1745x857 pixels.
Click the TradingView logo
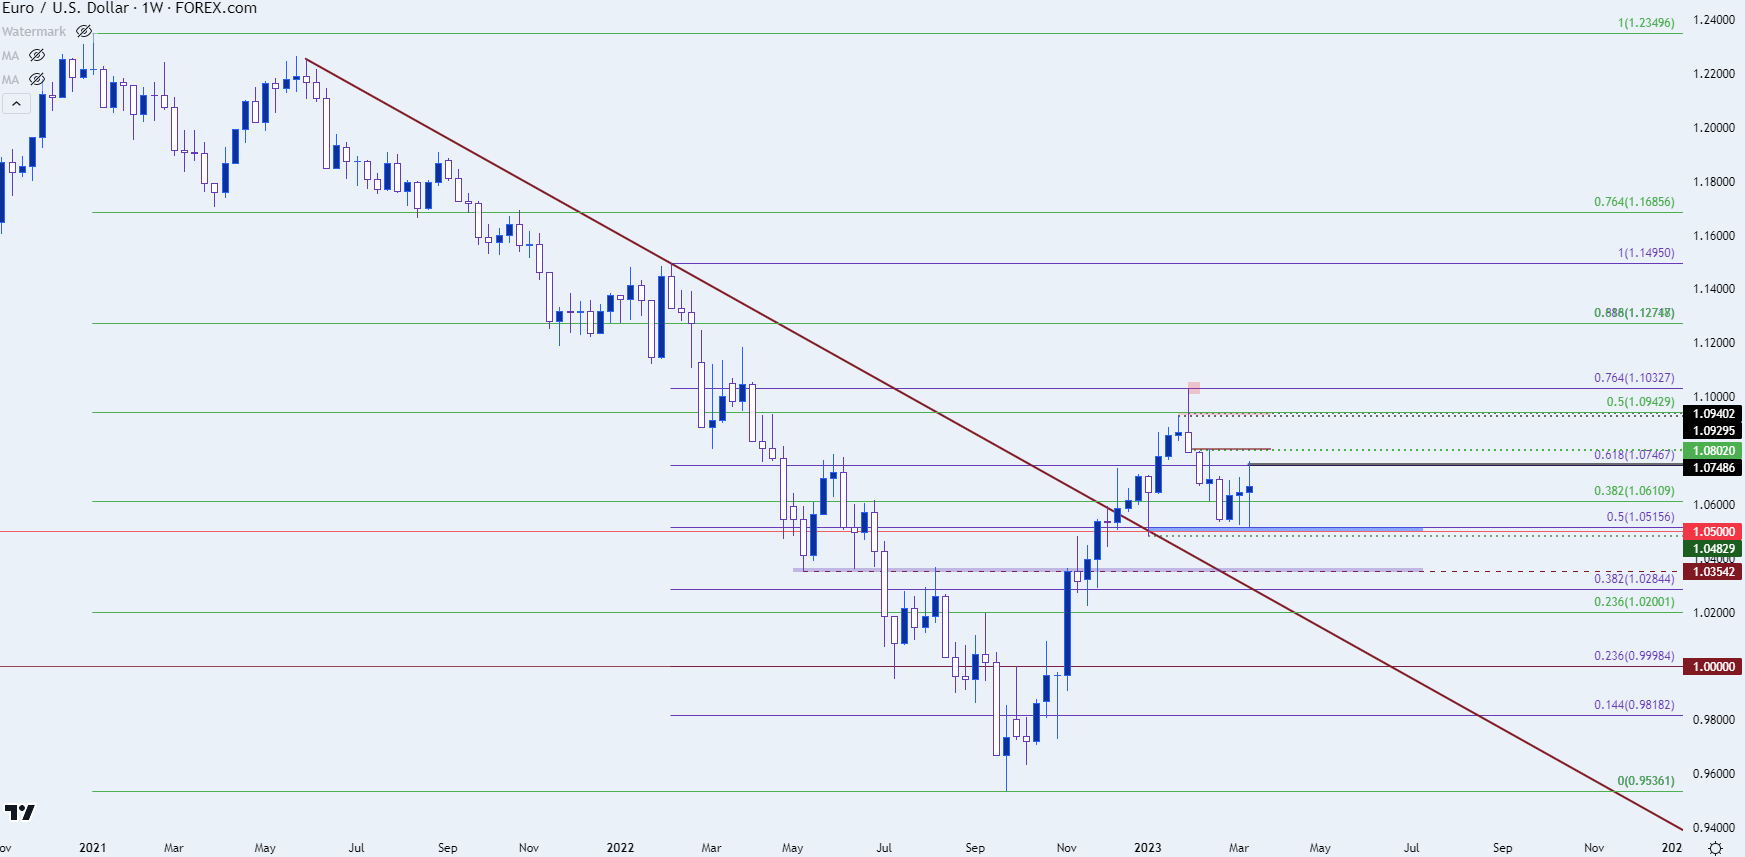[x=19, y=812]
